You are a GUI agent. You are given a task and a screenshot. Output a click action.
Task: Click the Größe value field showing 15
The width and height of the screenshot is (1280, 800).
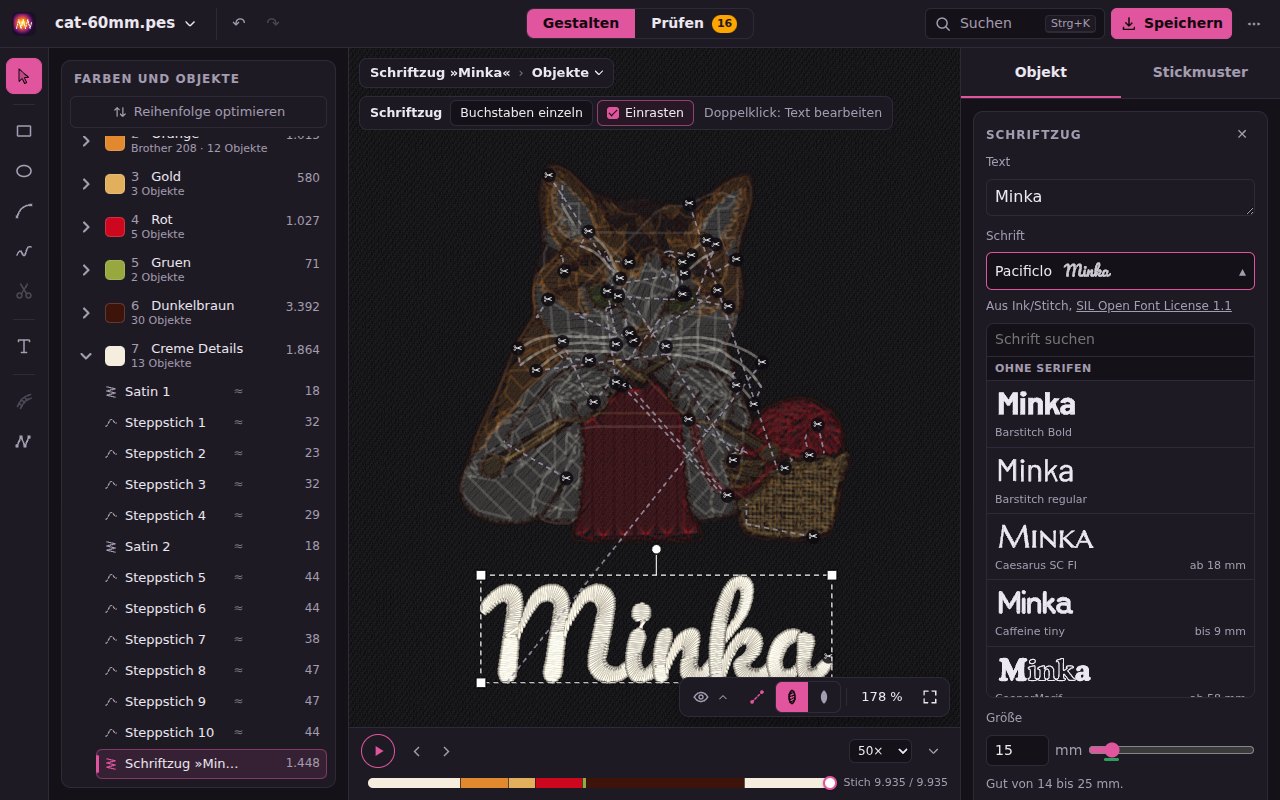[1017, 750]
